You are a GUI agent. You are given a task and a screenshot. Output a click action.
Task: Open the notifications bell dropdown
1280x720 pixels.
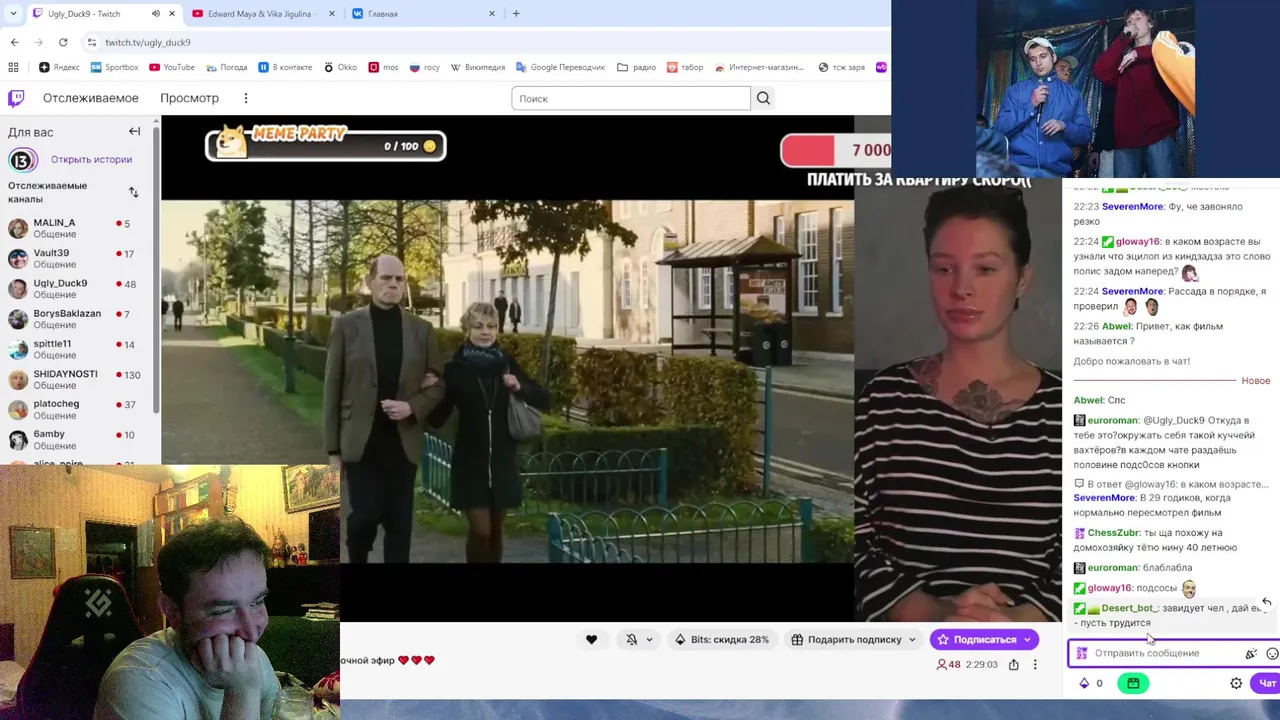click(638, 640)
